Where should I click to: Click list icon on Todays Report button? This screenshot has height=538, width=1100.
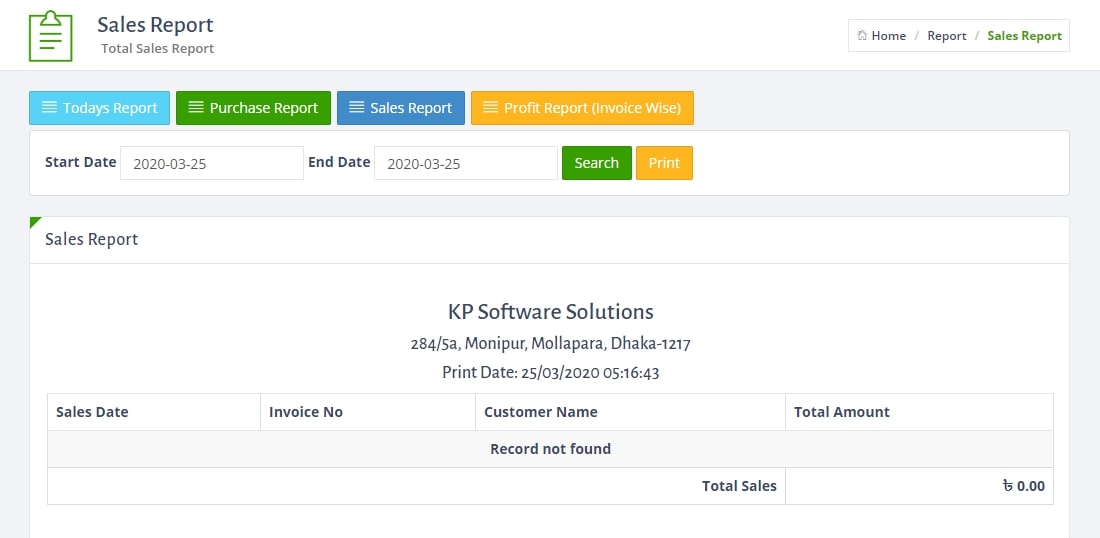coord(50,107)
